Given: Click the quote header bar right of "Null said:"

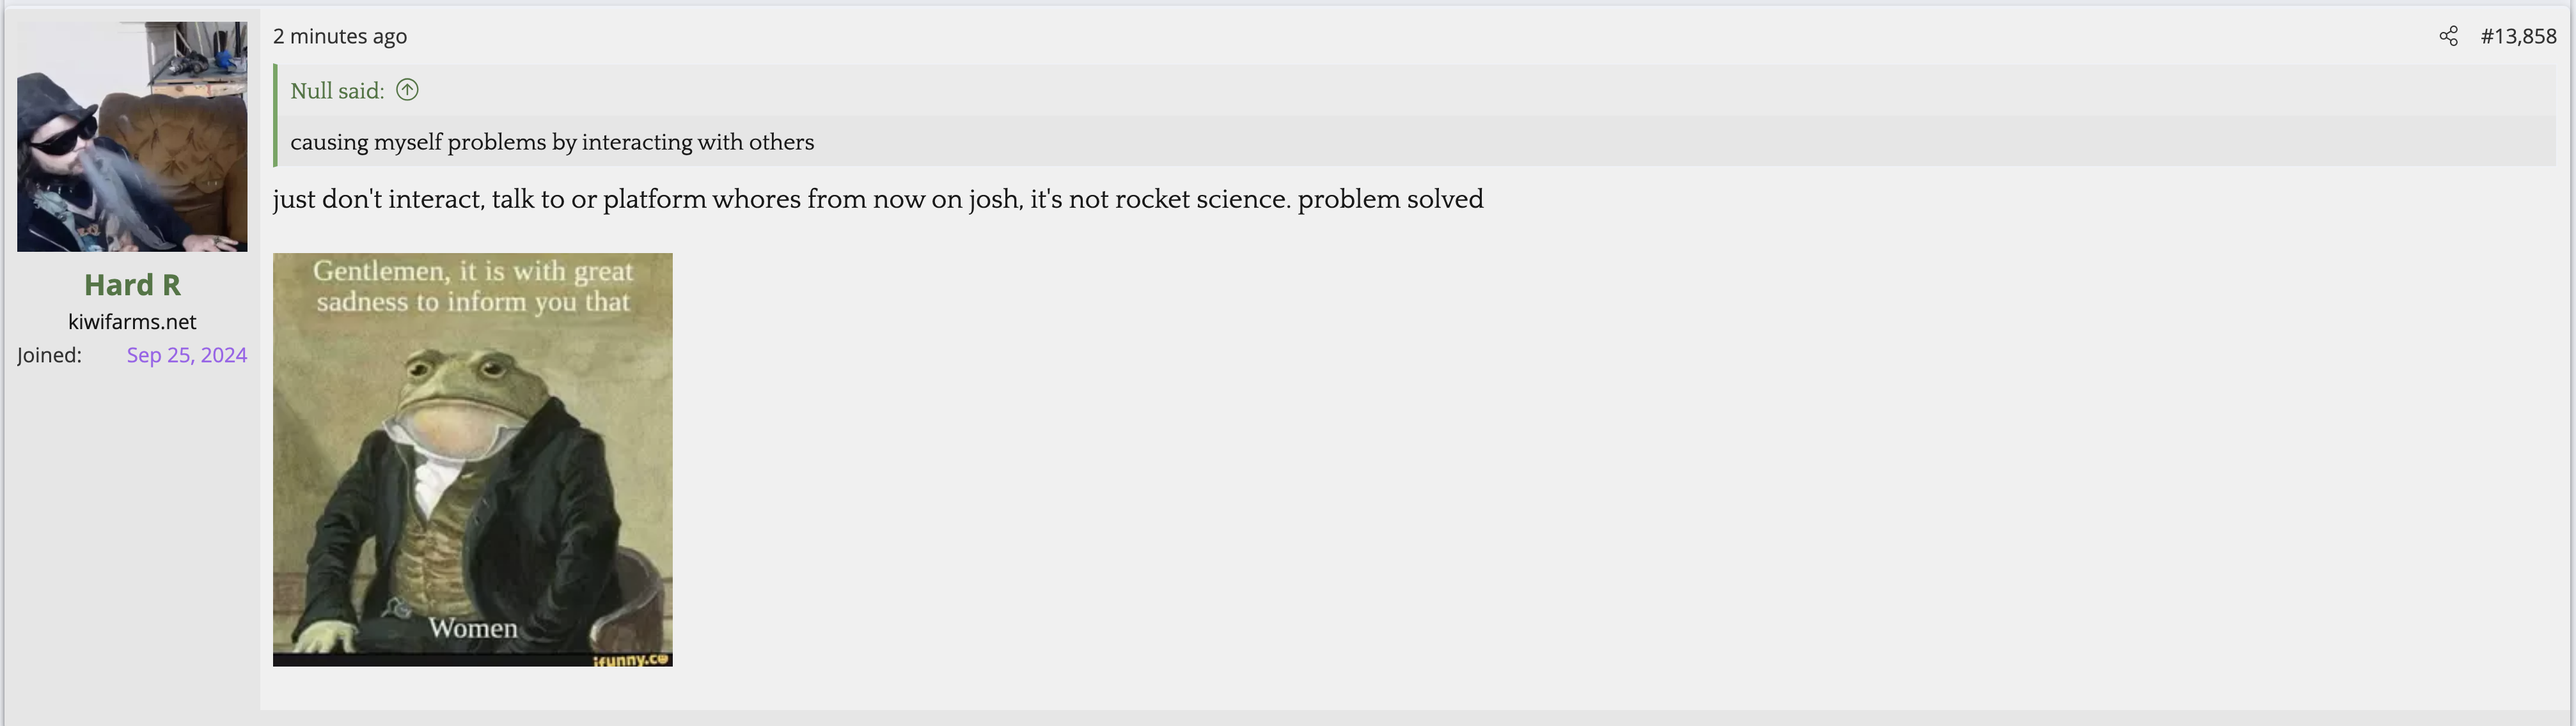Looking at the screenshot, I should (x=1400, y=91).
